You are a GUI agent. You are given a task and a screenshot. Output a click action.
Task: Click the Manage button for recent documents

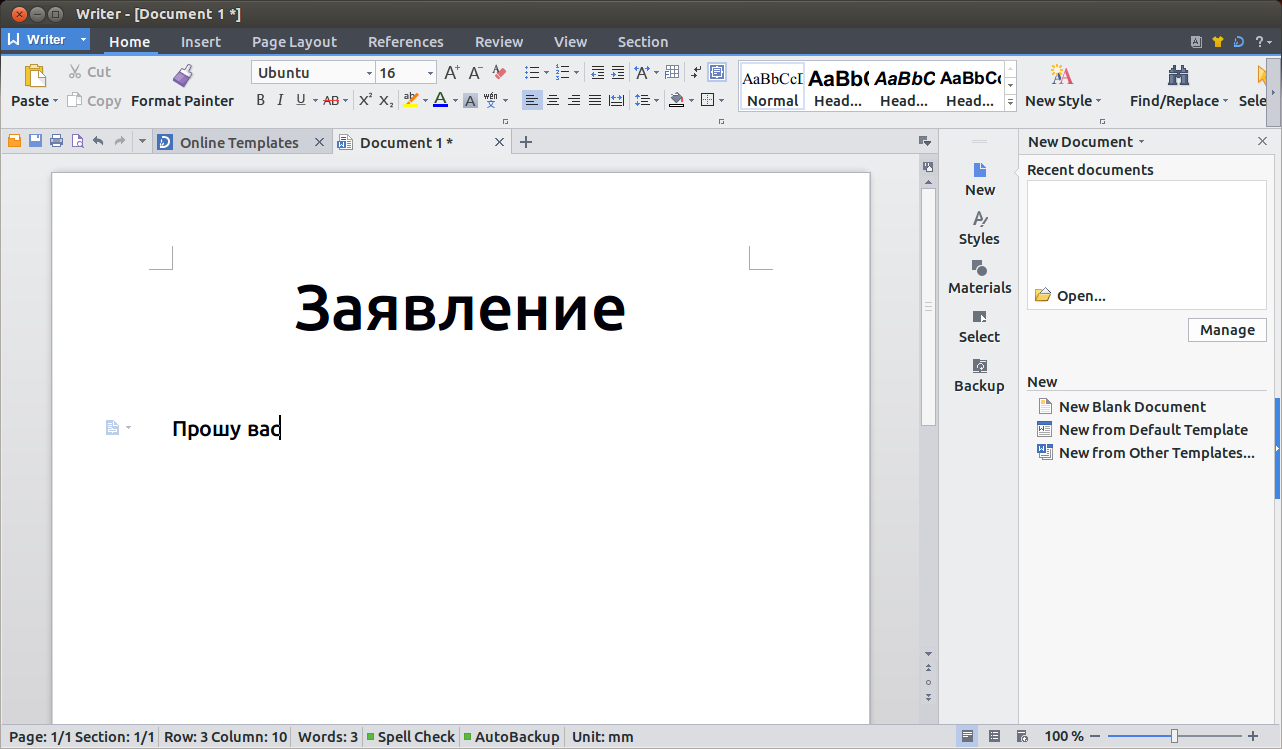1227,329
